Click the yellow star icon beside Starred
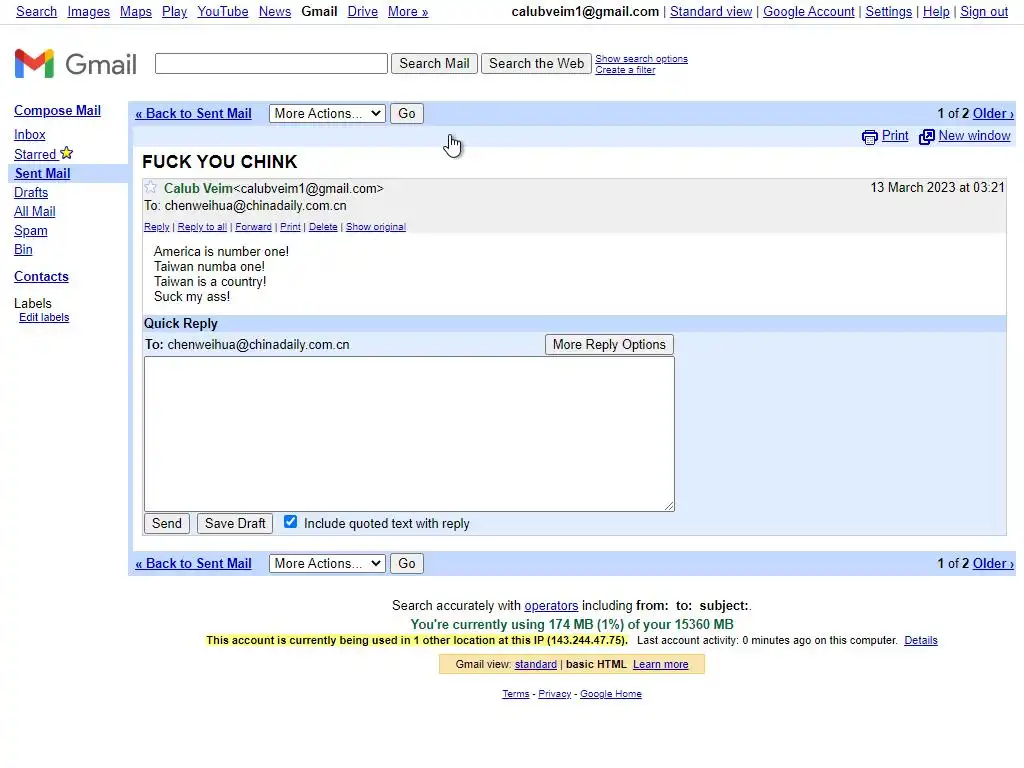The image size is (1024, 768). tap(67, 153)
